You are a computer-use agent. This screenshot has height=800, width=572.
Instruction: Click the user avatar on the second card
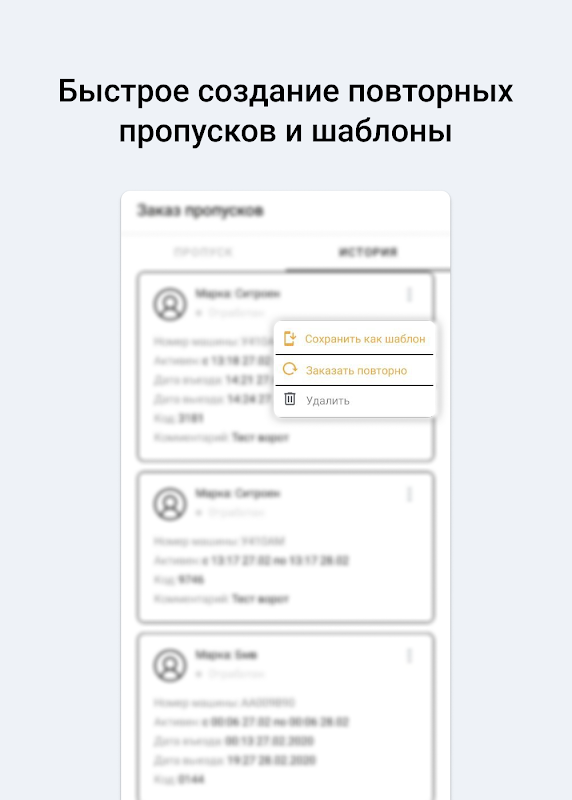[x=170, y=504]
